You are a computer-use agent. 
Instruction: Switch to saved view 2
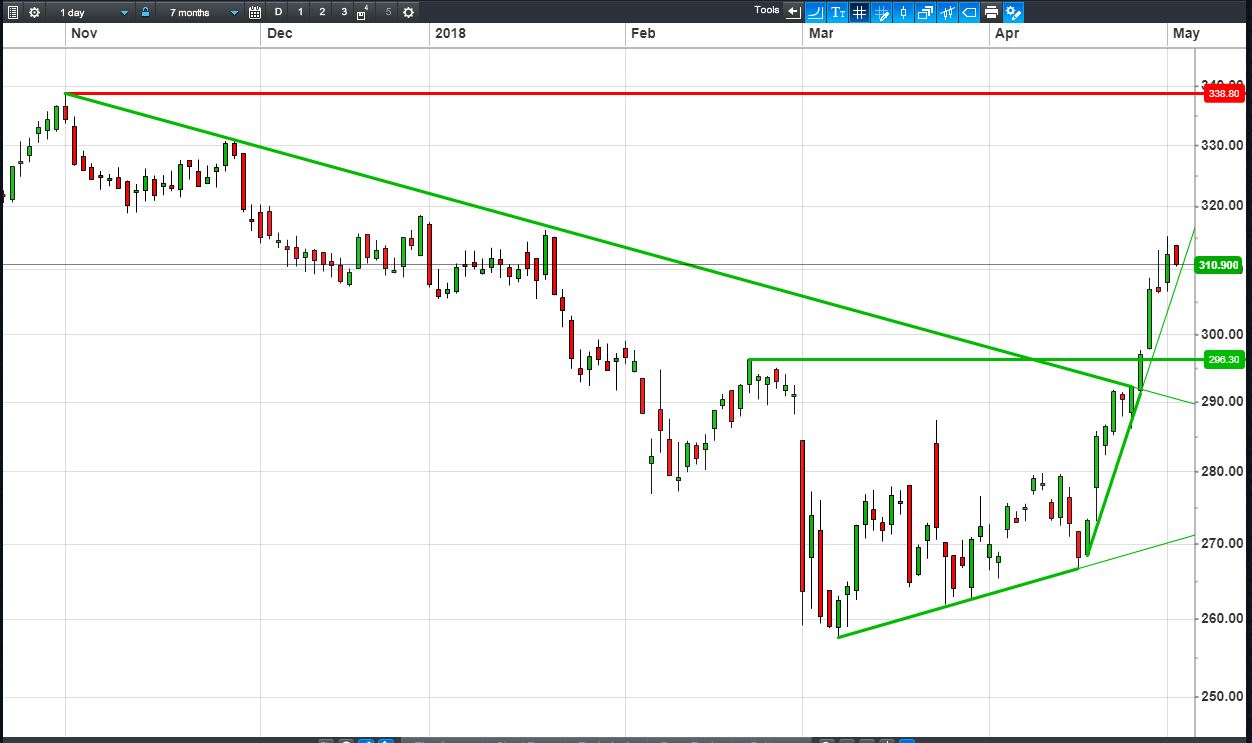point(322,12)
